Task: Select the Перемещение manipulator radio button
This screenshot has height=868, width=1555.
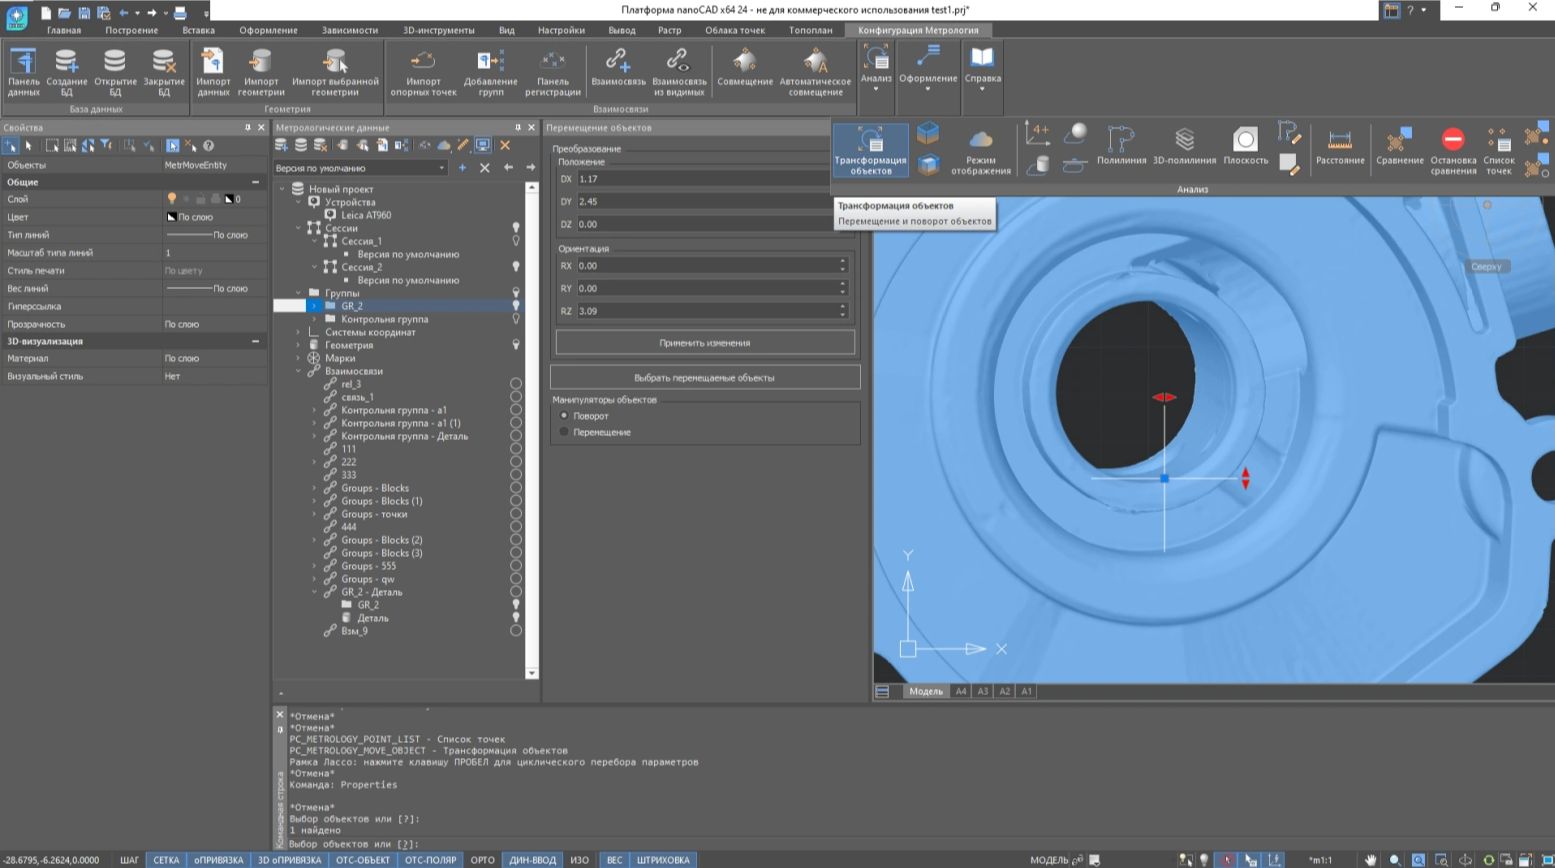Action: (x=565, y=432)
